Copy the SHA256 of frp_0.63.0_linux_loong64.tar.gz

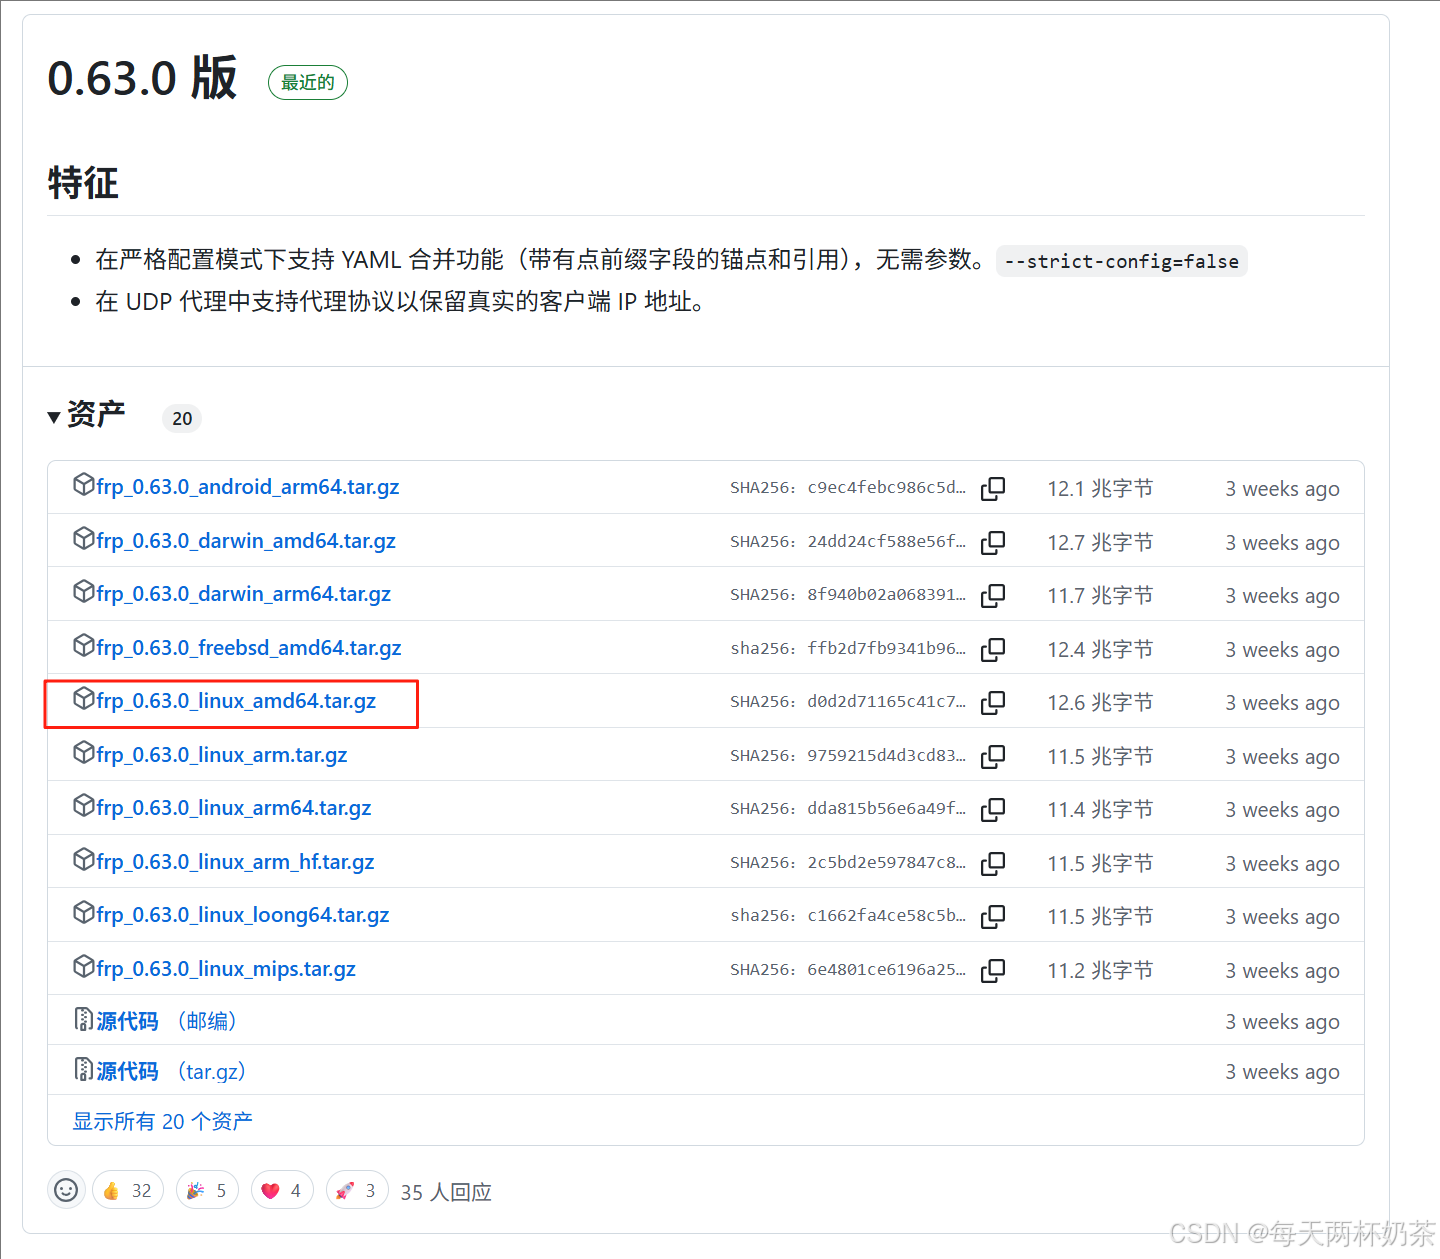point(993,916)
